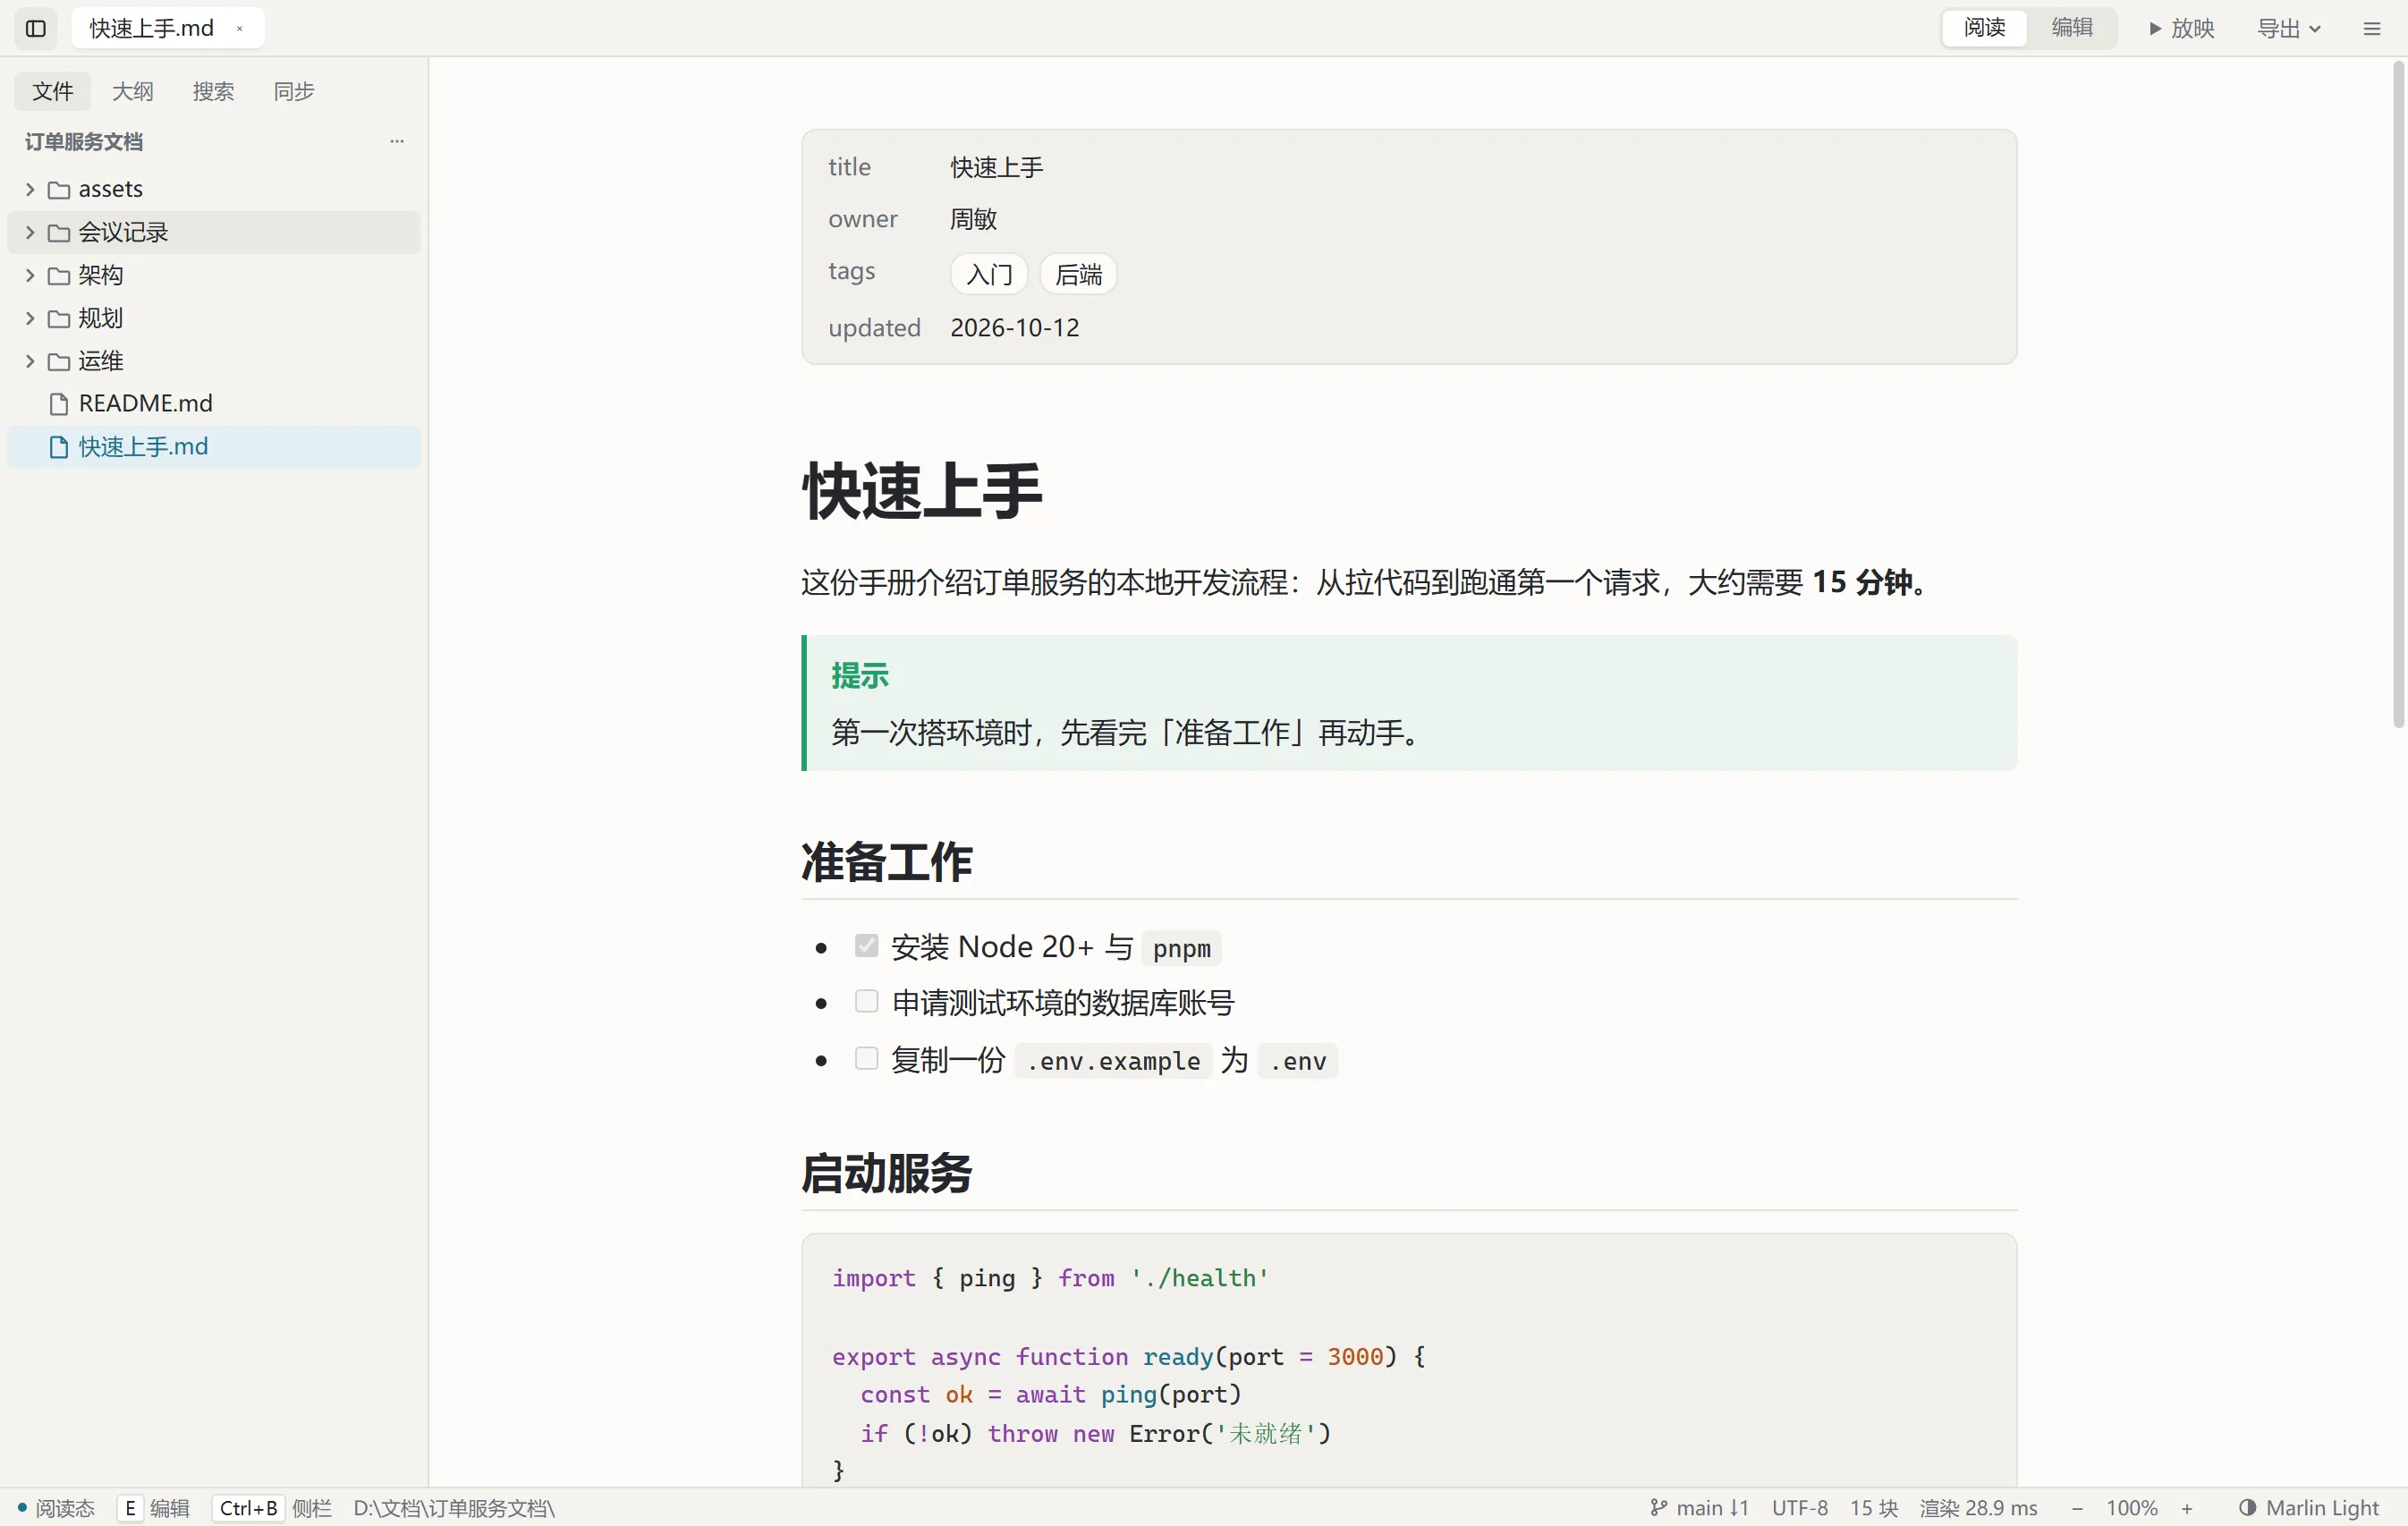Check 复制一份 .env.example checkbox
The width and height of the screenshot is (2408, 1526).
pos(866,1058)
